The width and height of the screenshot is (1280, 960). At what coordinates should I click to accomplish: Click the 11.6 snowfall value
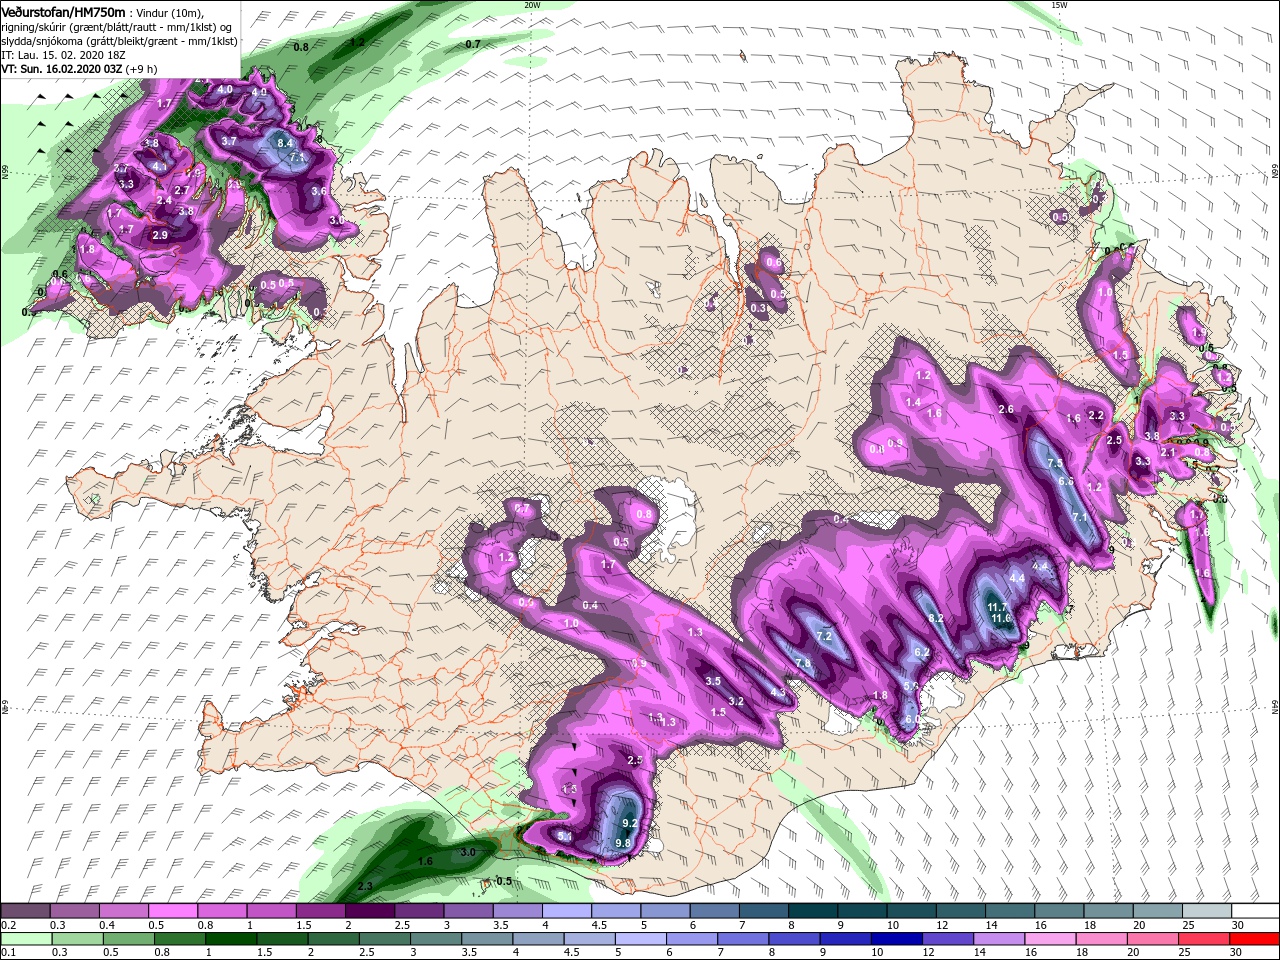click(1001, 619)
